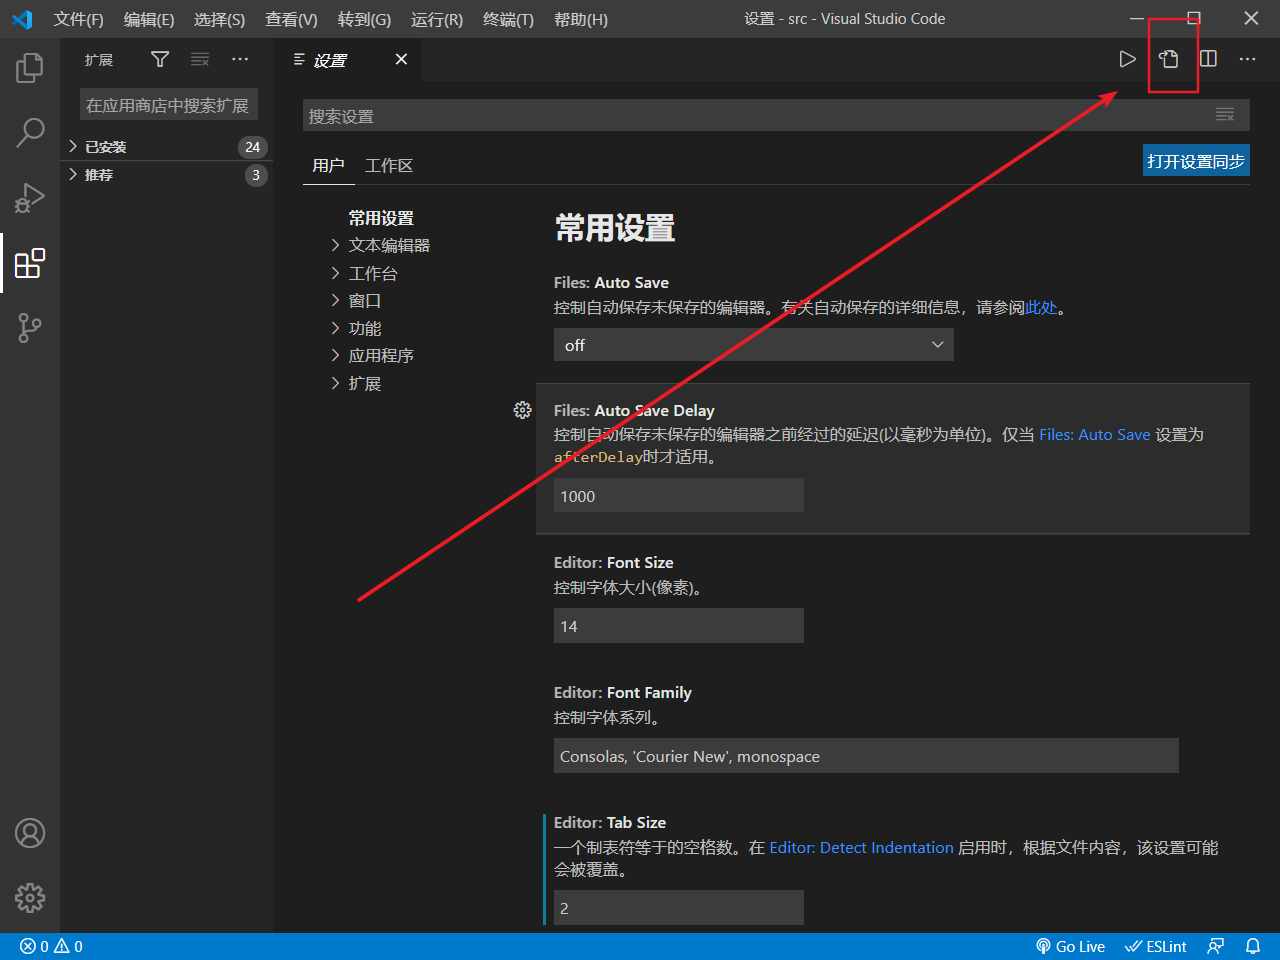Click the 3 recommended extensions badge
Screen dimensions: 1280x960
tap(256, 175)
